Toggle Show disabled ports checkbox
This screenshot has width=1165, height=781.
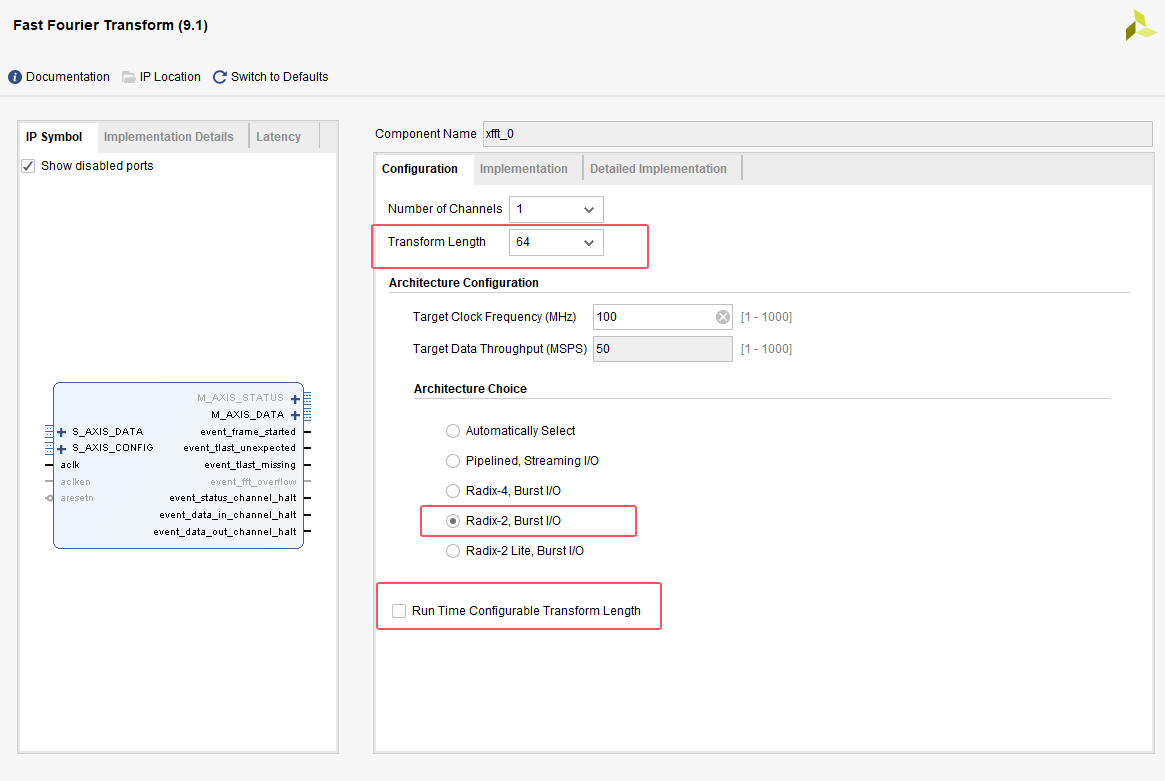(28, 166)
